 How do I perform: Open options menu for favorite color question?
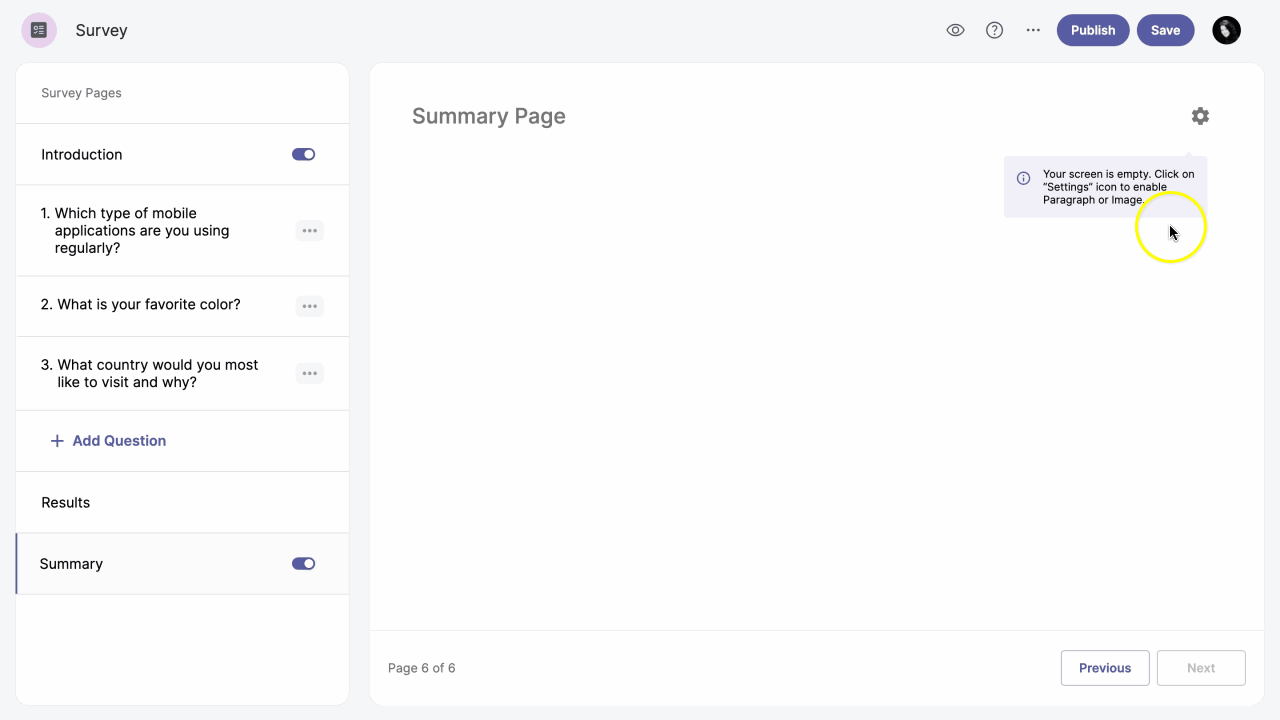point(309,306)
